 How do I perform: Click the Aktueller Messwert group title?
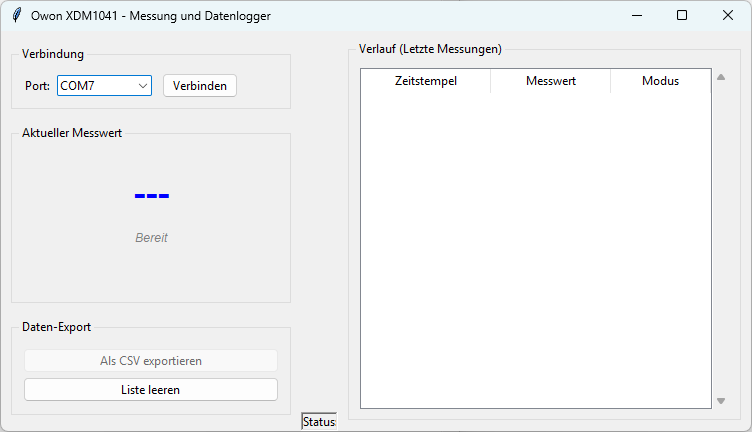pos(72,133)
